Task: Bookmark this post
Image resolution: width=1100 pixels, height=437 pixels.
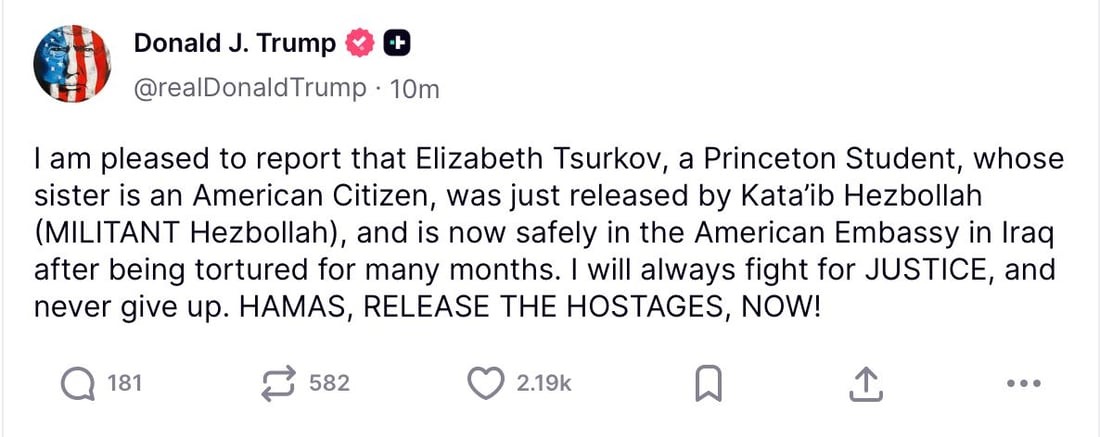Action: click(x=709, y=383)
